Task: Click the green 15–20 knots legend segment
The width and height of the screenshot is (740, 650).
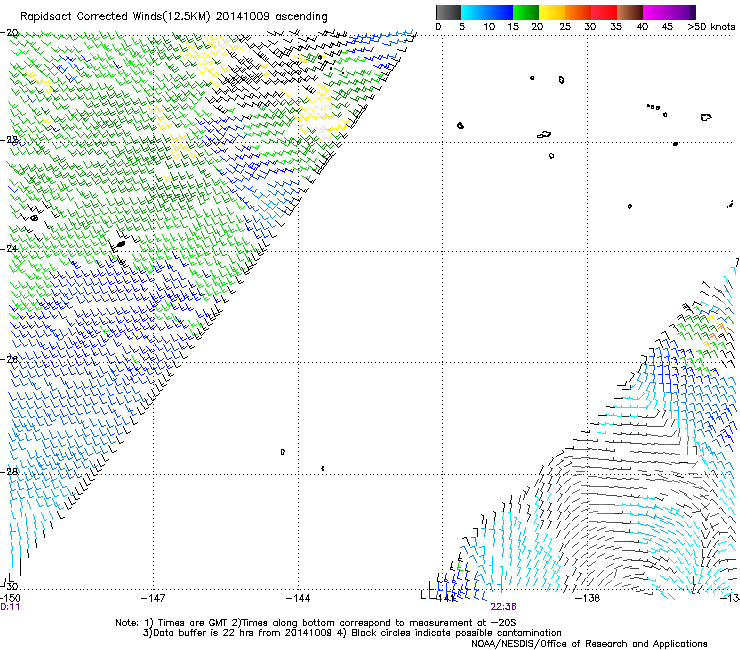Action: coord(526,12)
